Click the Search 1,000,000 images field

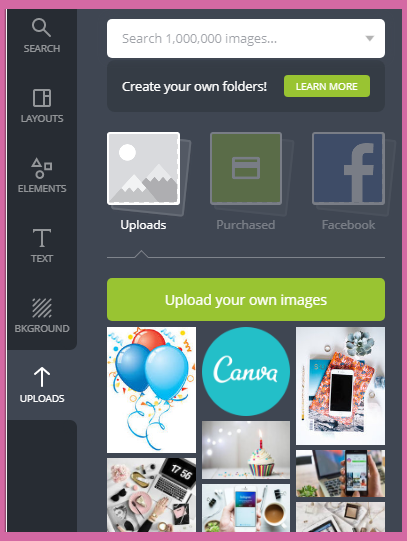(x=246, y=38)
